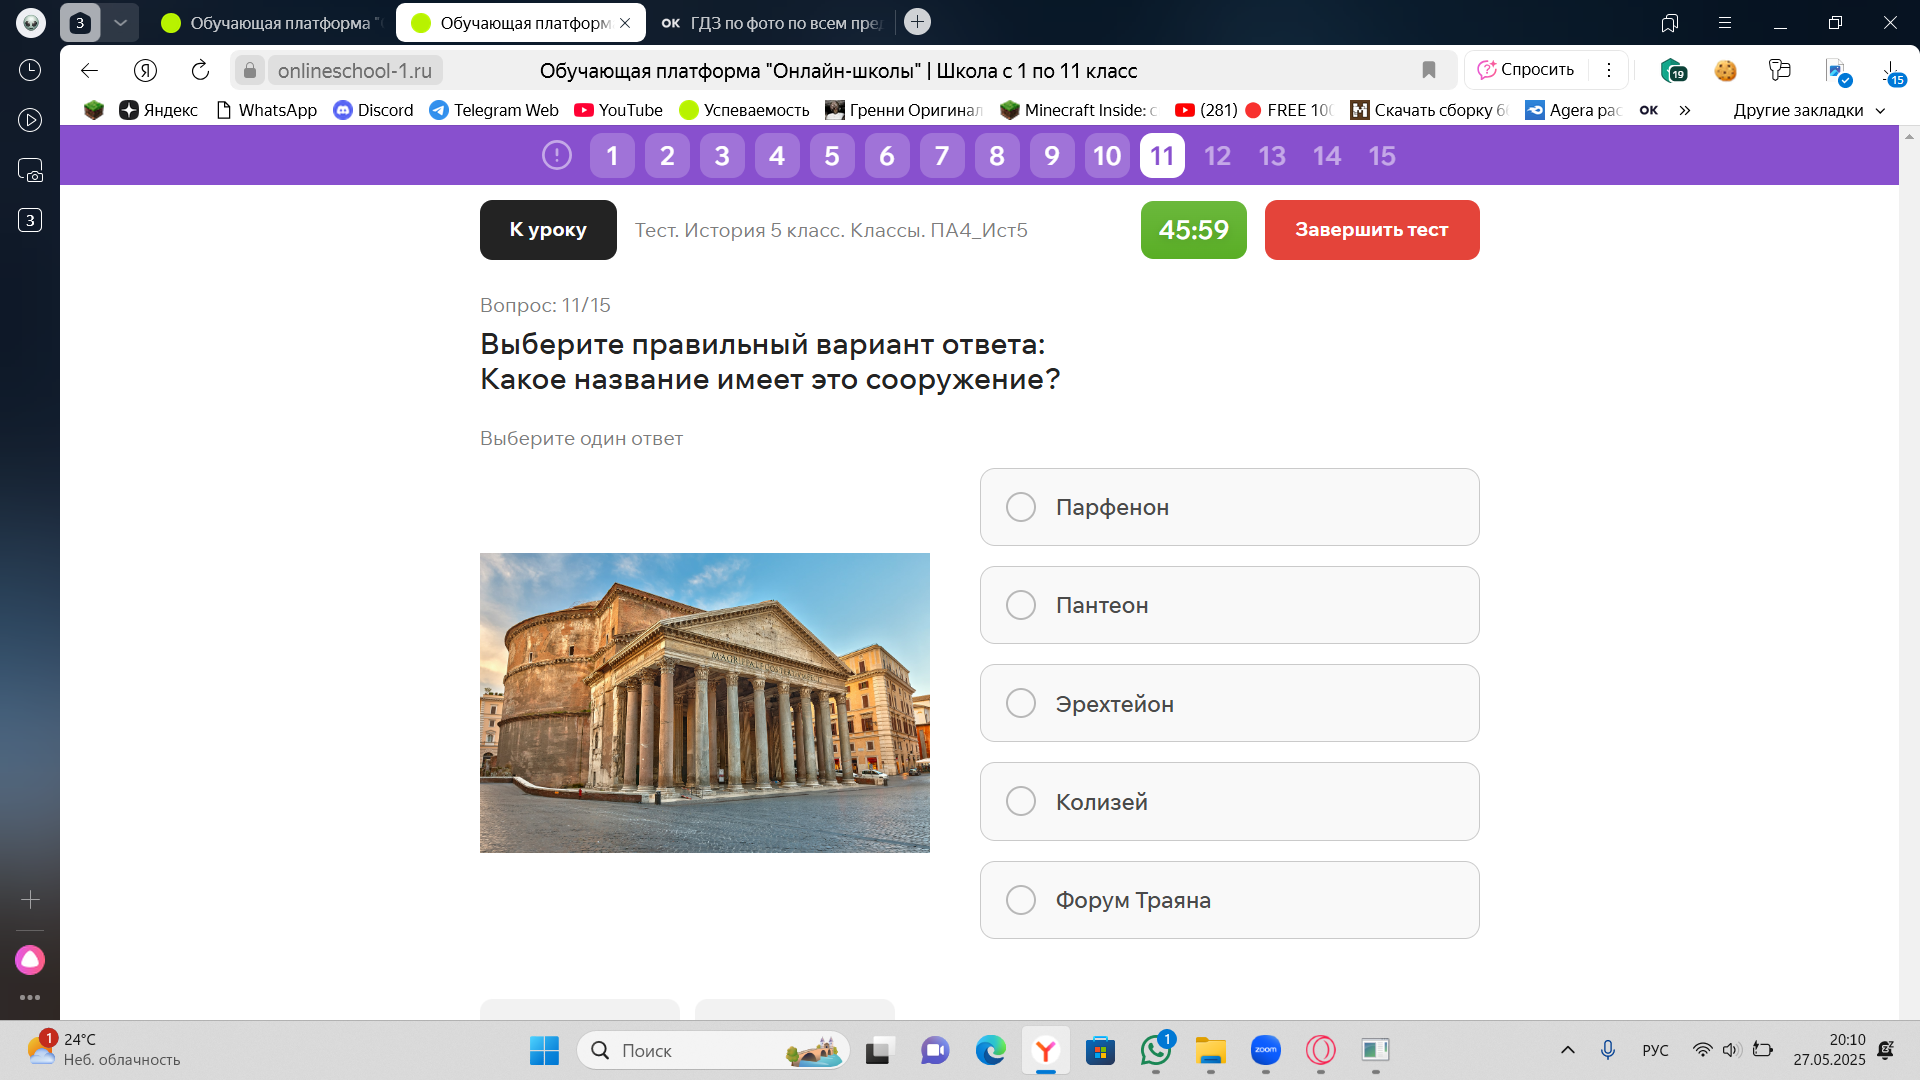This screenshot has width=1920, height=1080.
Task: Expand the hidden bookmarks chevron
Action: [1685, 110]
